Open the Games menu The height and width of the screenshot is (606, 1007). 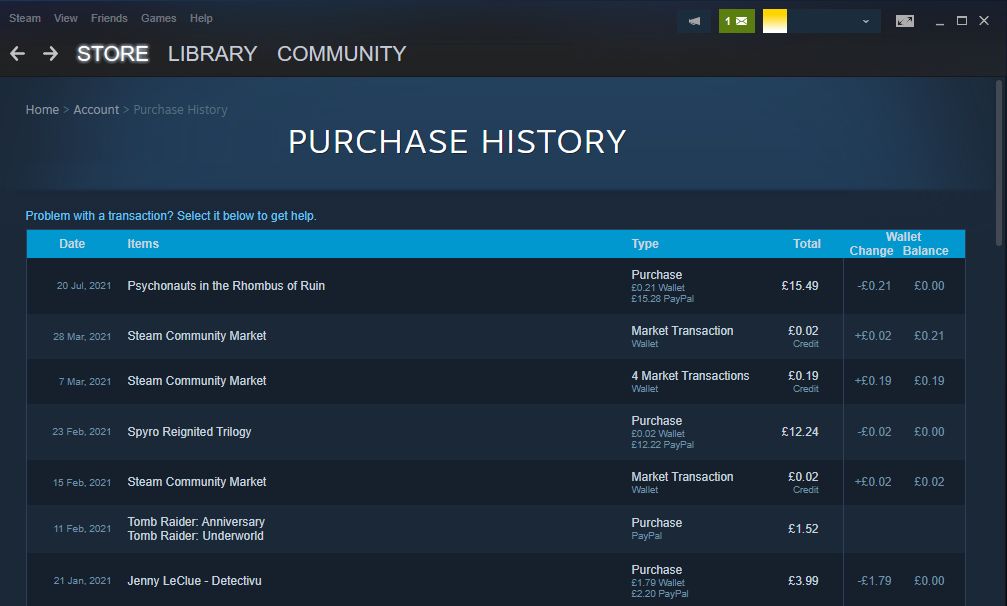[x=158, y=18]
